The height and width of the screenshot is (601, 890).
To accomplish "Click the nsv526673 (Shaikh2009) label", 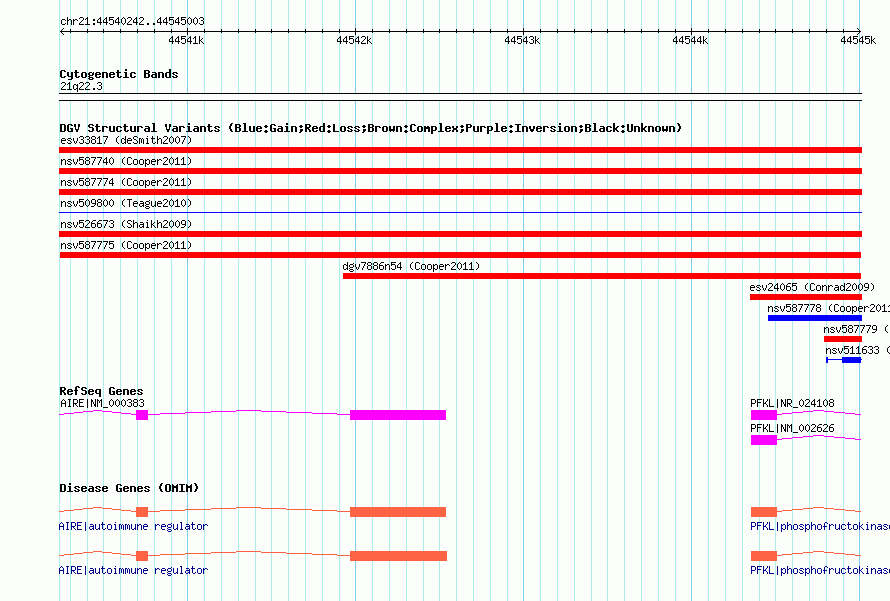I will 126,224.
